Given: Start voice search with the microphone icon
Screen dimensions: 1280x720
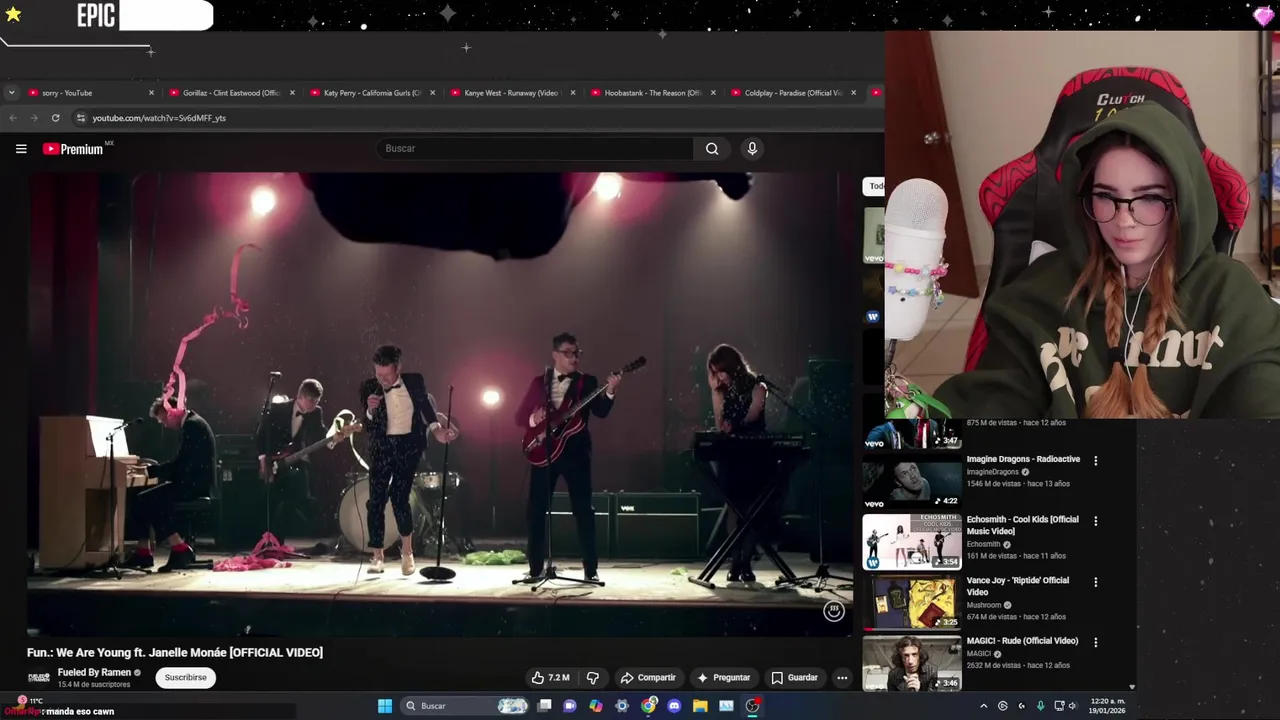Looking at the screenshot, I should click(752, 149).
